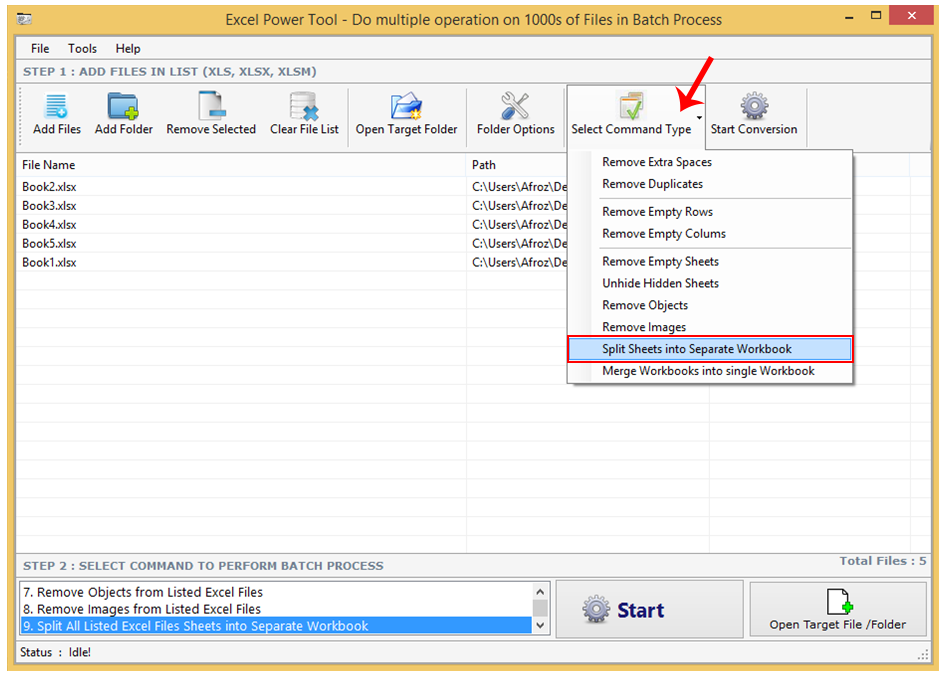The image size is (946, 677).
Task: Select Book5.xlsx in file list
Action: coord(49,243)
